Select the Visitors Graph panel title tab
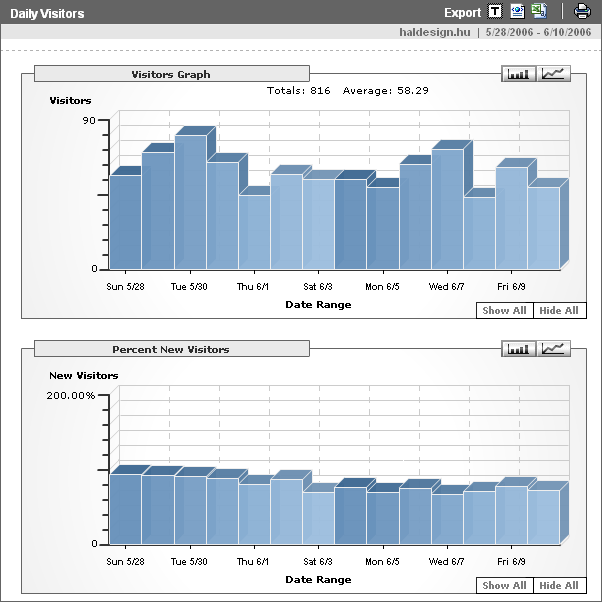 click(171, 74)
